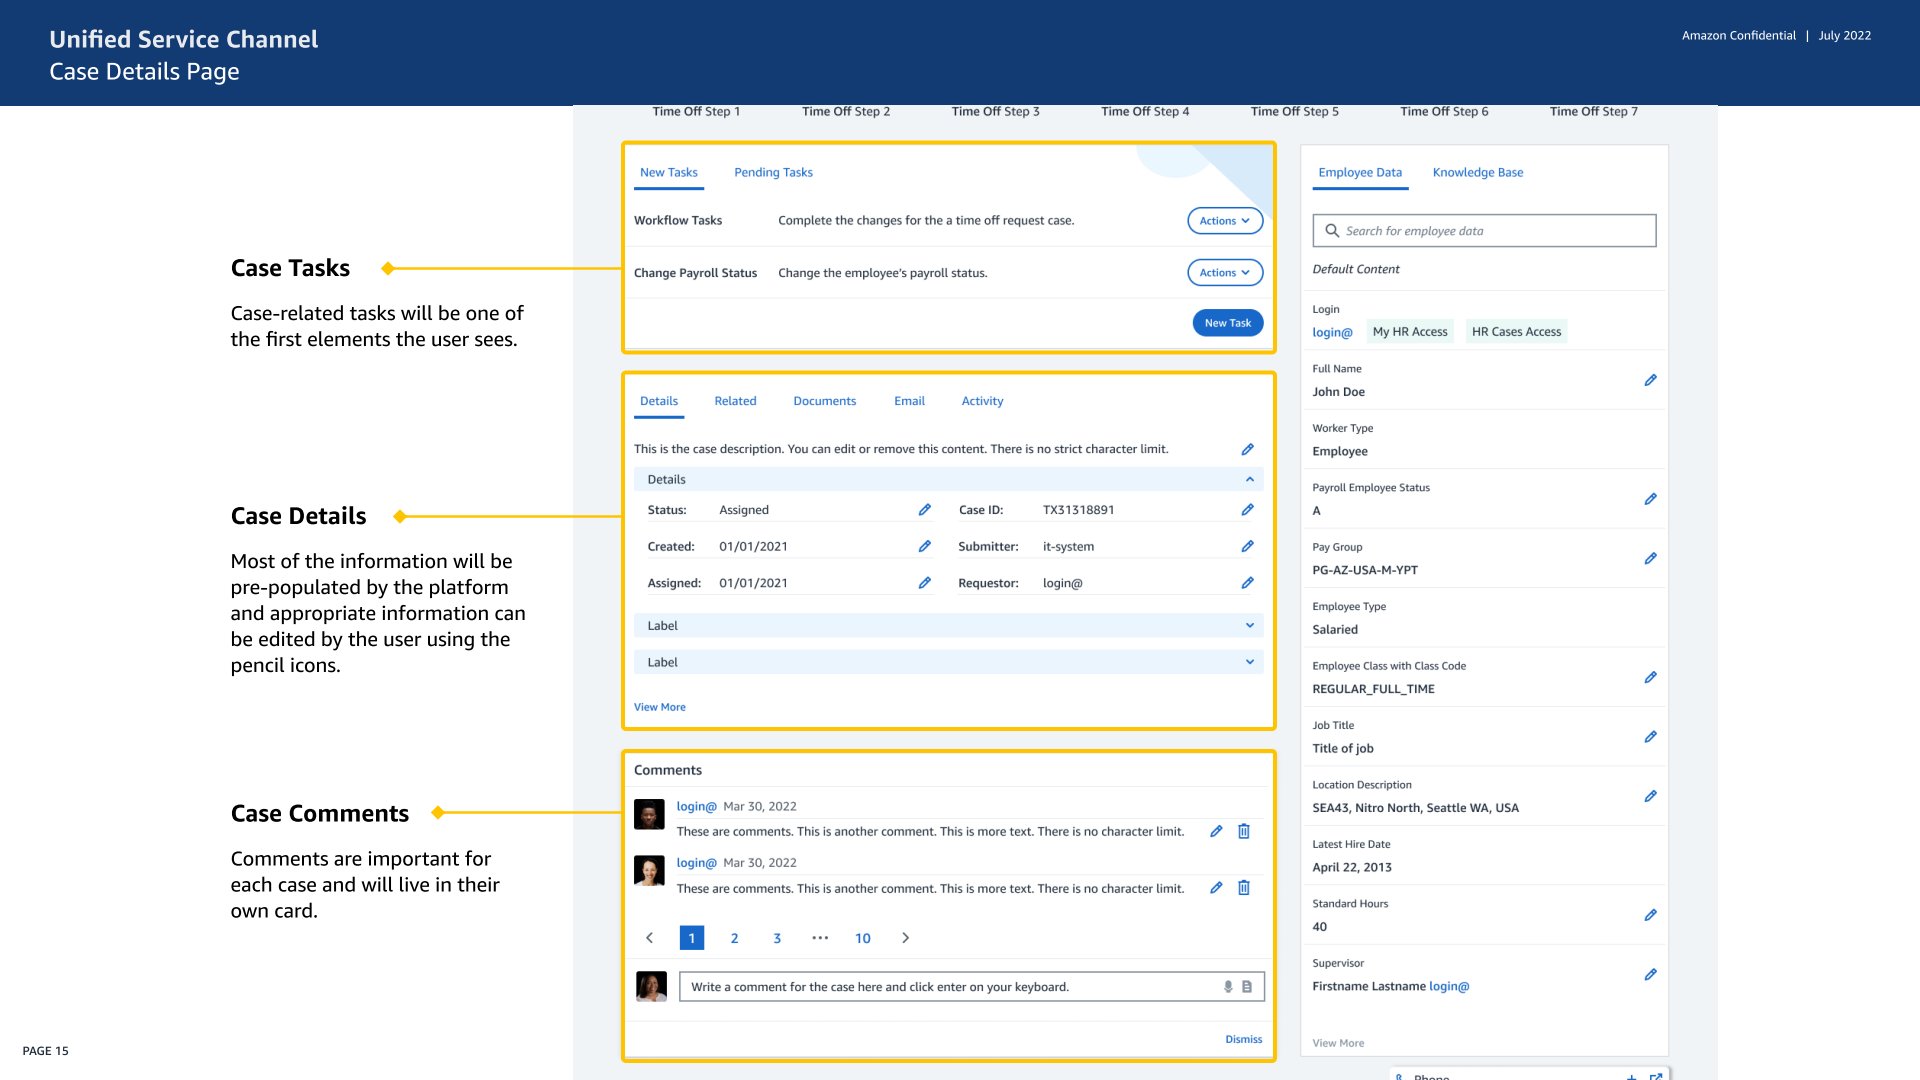Go to comments page 2
This screenshot has width=1920, height=1080.
pos(734,938)
